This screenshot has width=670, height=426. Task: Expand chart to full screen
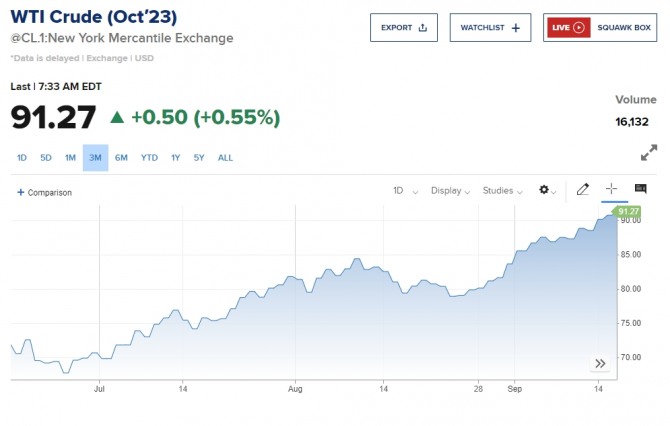point(649,153)
